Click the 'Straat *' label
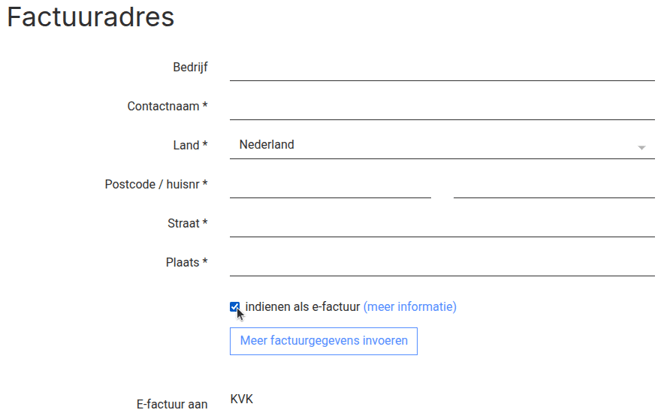Screen dimensions: 670x419 [187, 223]
